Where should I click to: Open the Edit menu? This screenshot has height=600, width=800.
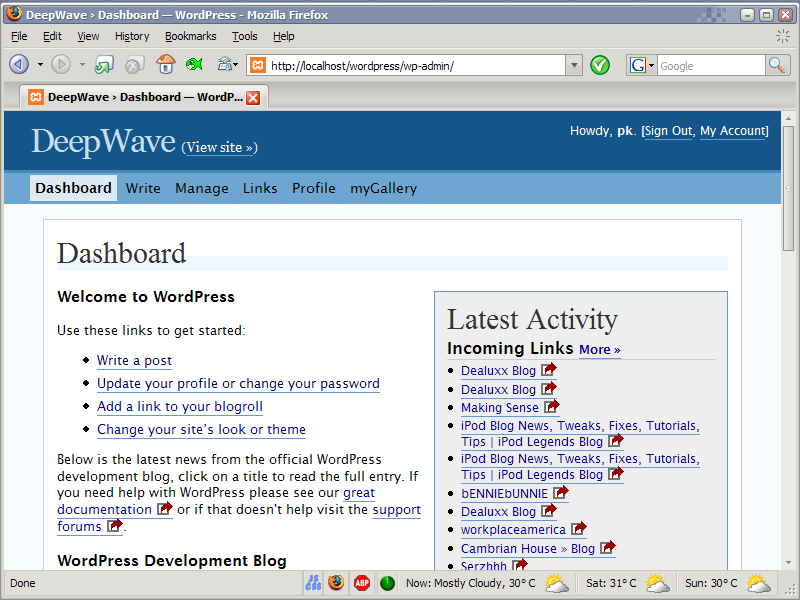tap(52, 36)
